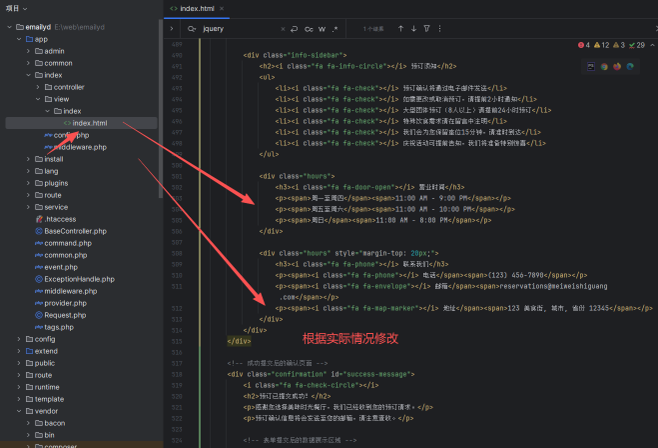Toggle regex search option
The image size is (658, 448).
pos(335,29)
